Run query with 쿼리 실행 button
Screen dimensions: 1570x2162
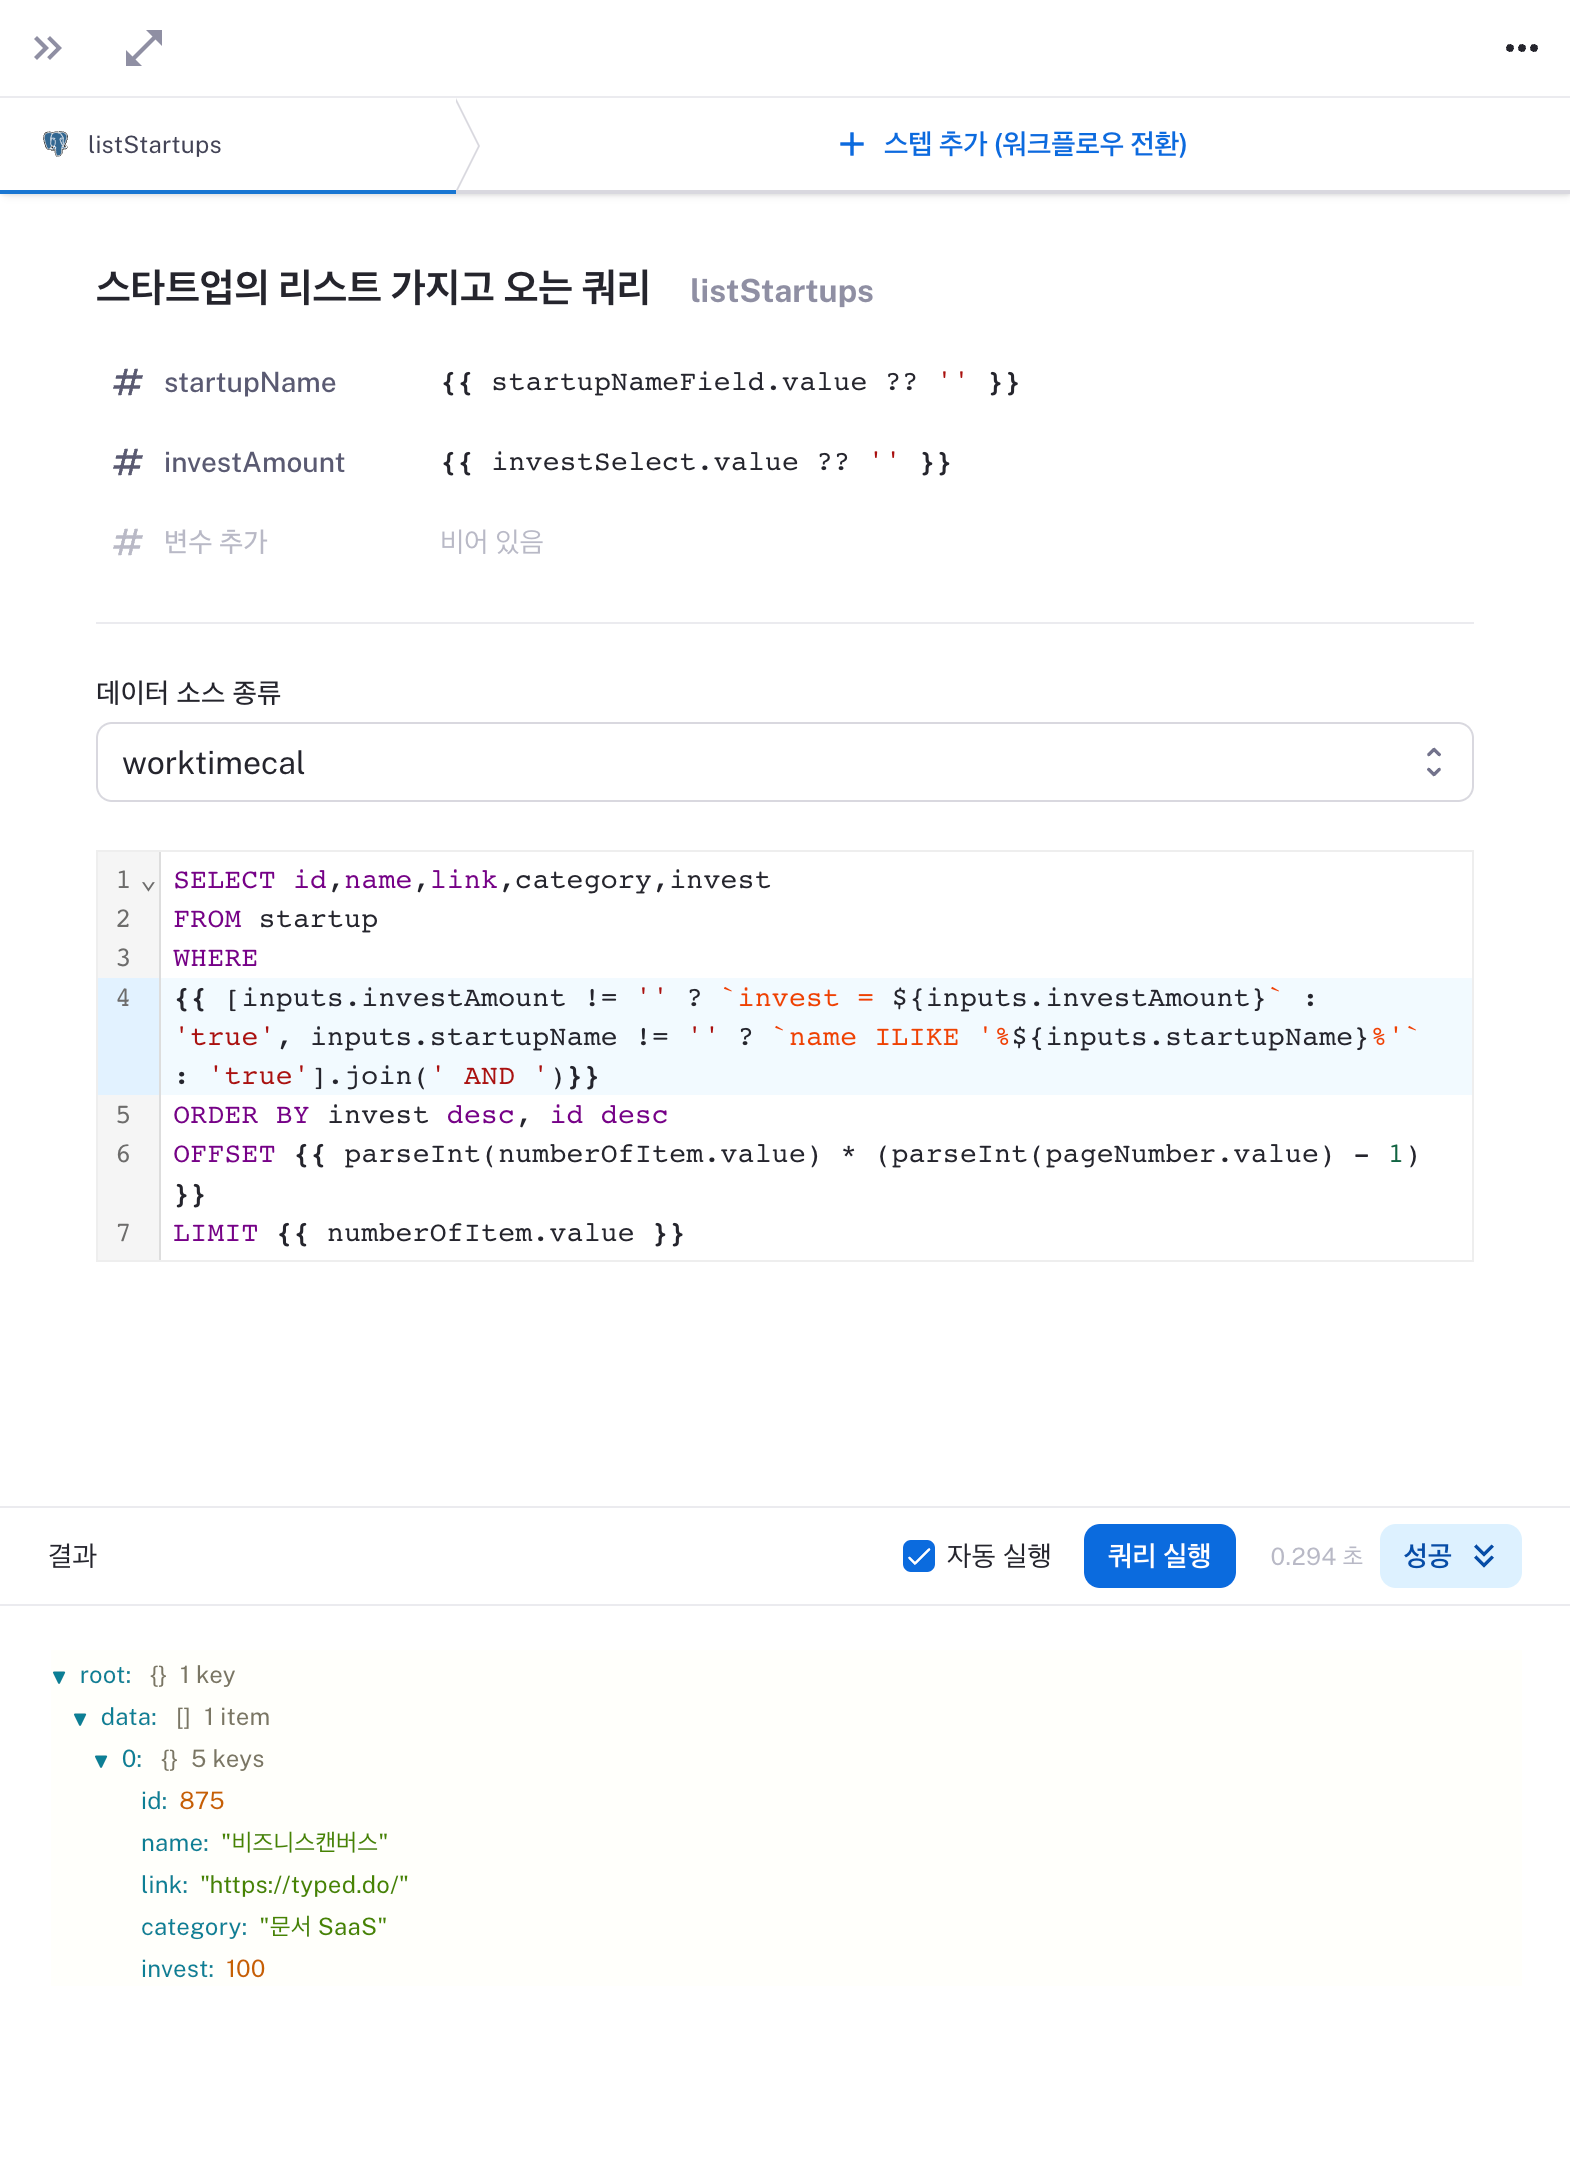1159,1556
